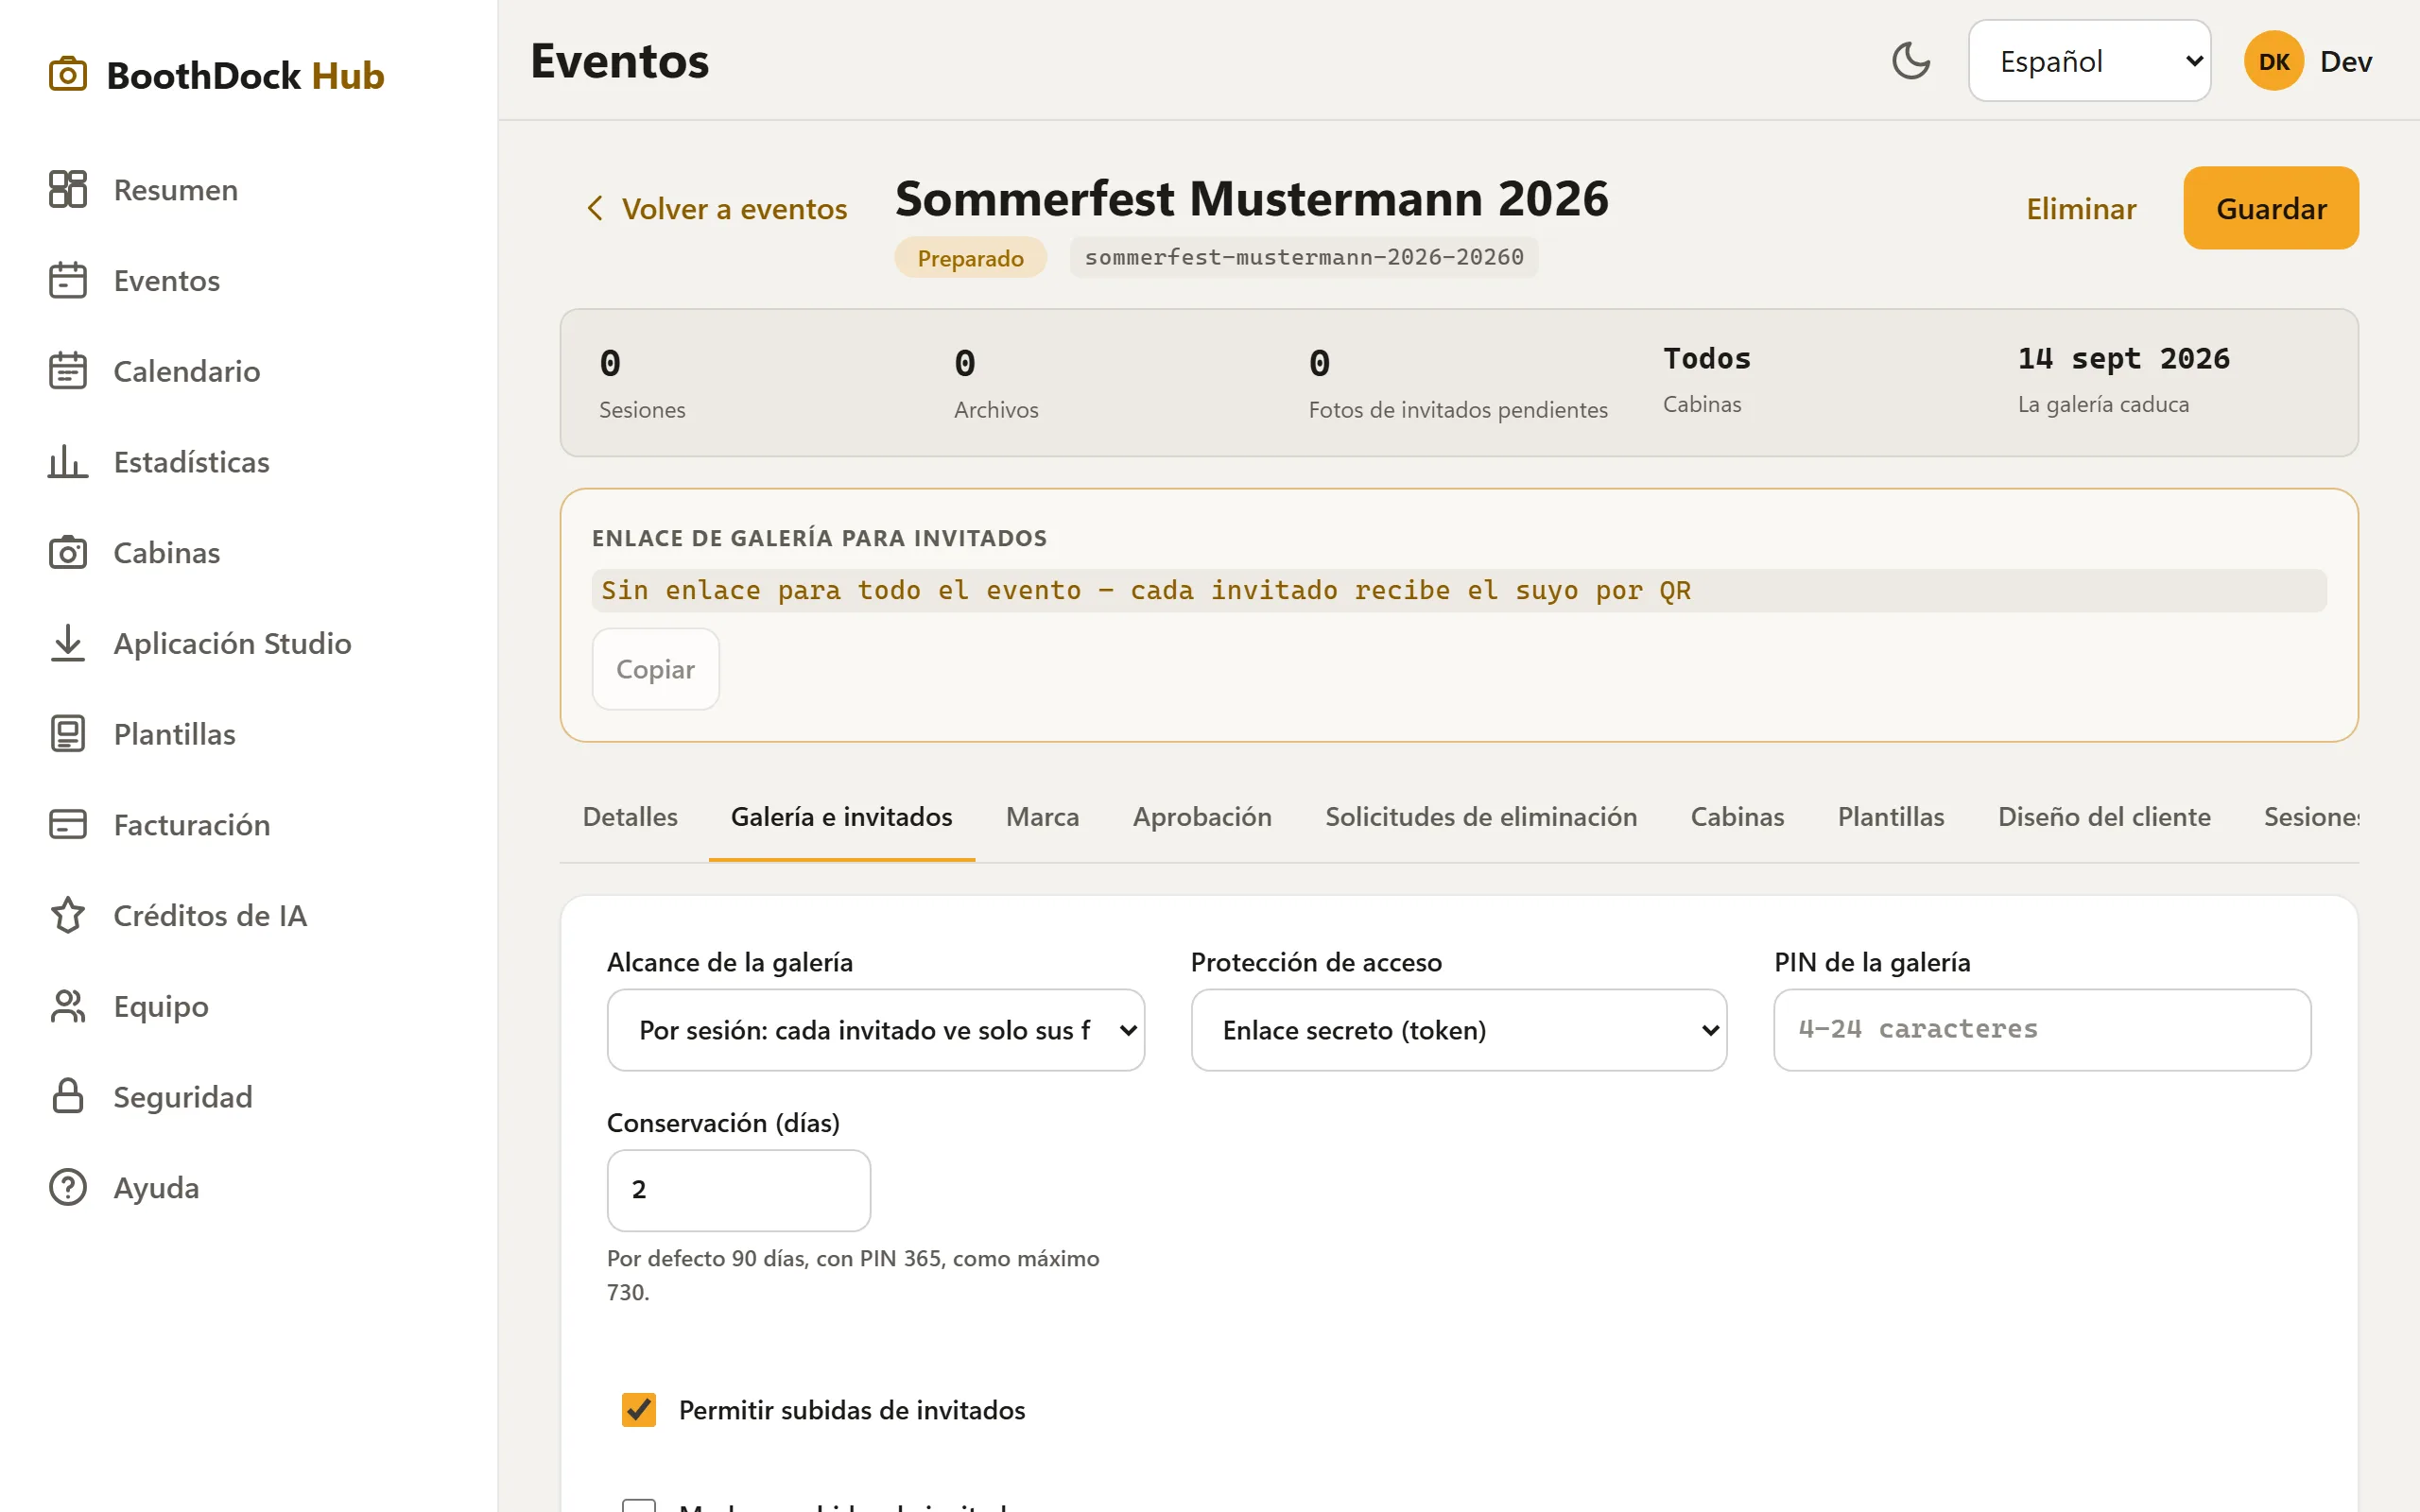2420x1512 pixels.
Task: Click the Dev username label
Action: click(2345, 61)
